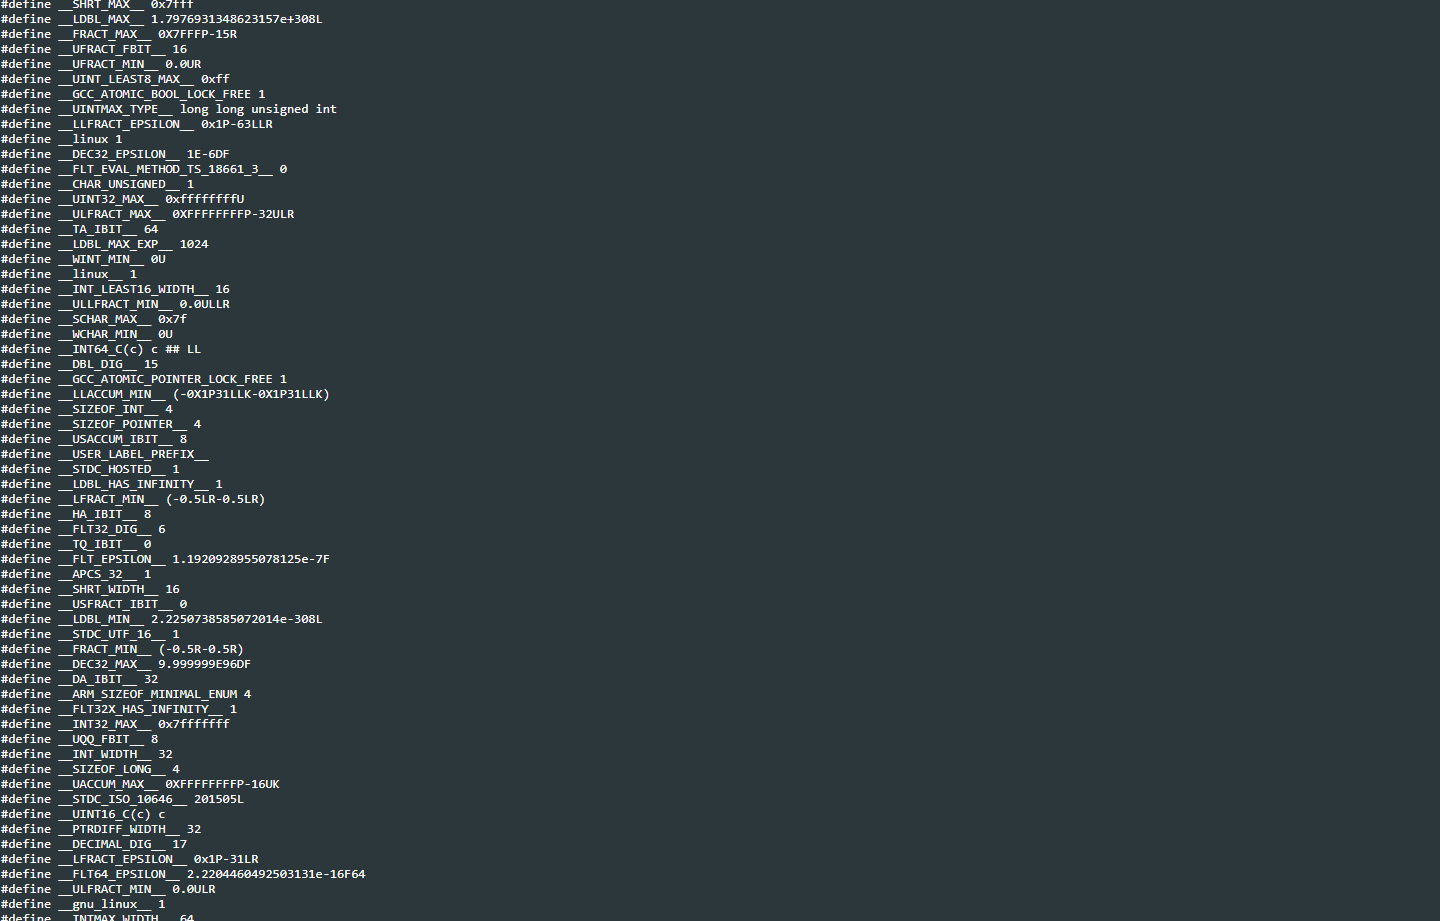Viewport: 1440px width, 921px height.
Task: Click the __UINTMAX_TYPE__ macro name
Action: [115, 109]
